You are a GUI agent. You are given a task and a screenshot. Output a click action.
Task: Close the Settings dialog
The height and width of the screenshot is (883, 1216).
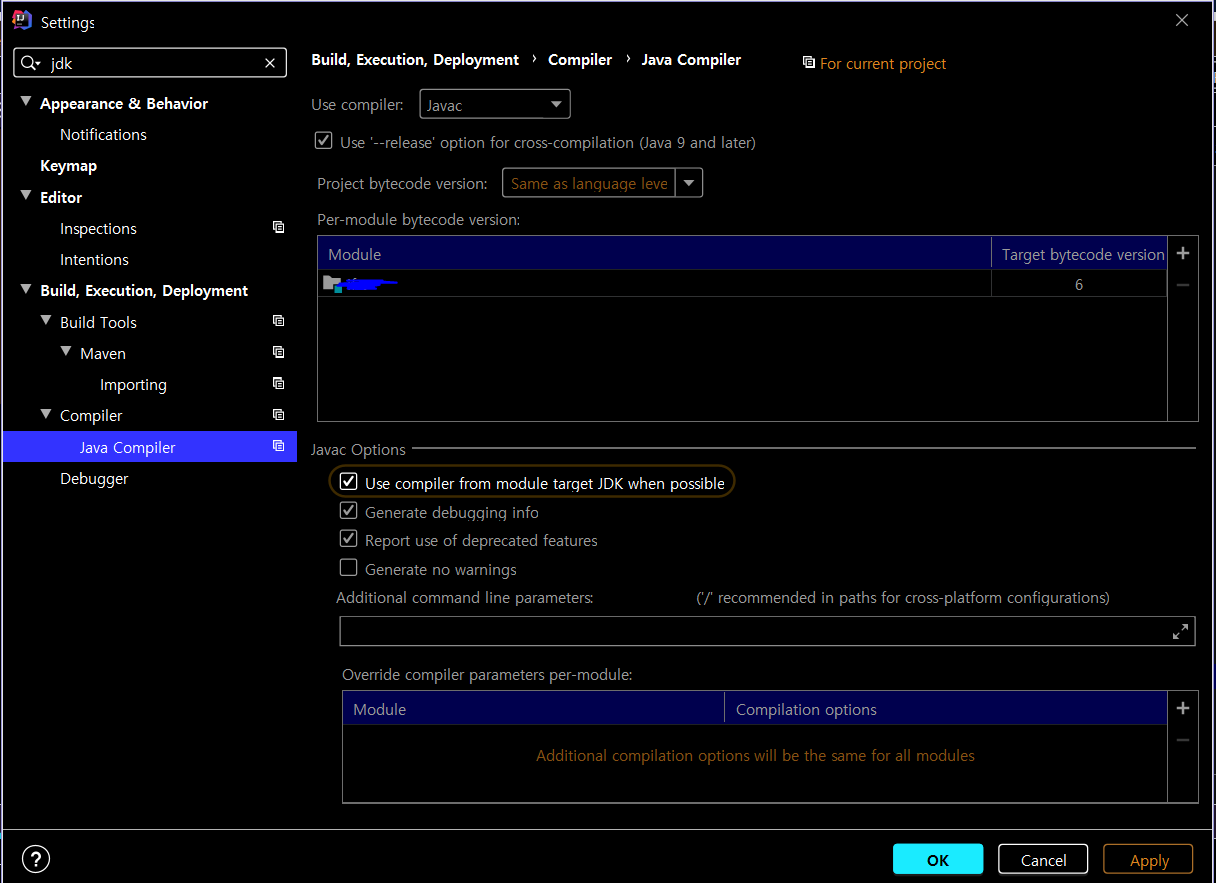click(x=1182, y=20)
